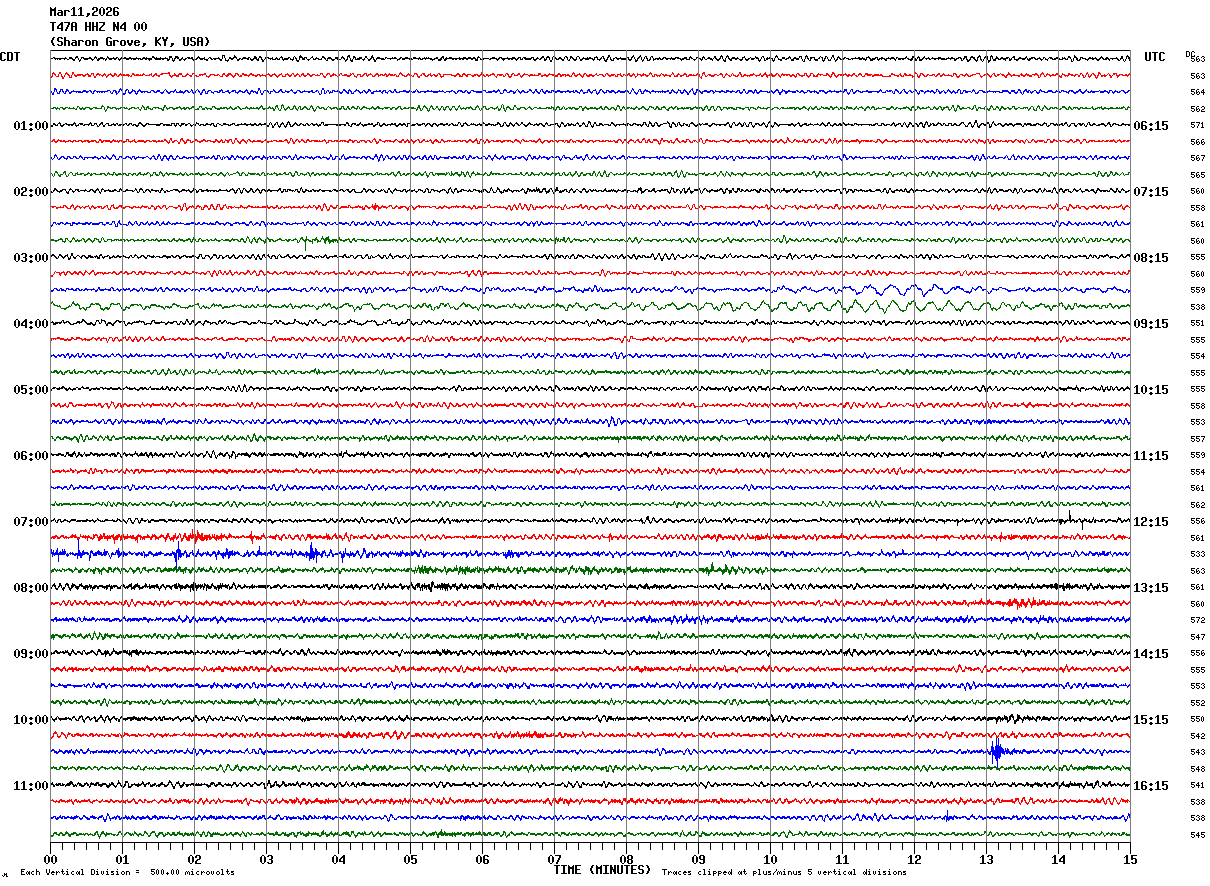Click the 00 minute tick label

point(50,859)
